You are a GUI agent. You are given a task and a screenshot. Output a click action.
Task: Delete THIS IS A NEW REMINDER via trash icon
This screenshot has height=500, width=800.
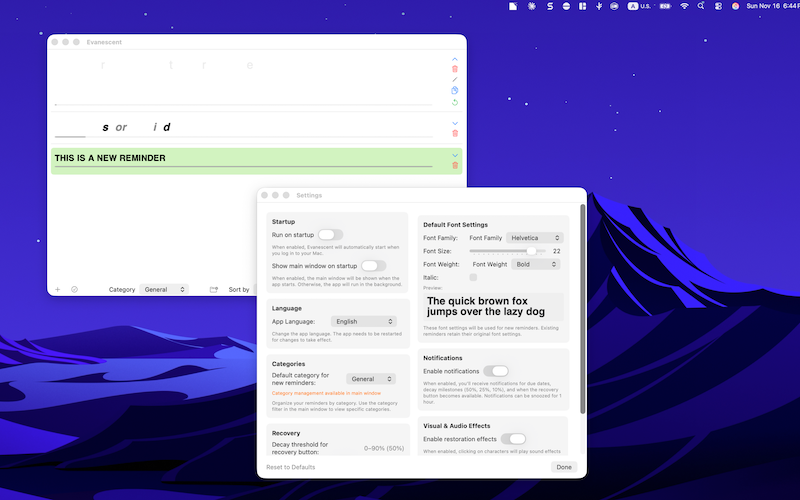click(455, 165)
